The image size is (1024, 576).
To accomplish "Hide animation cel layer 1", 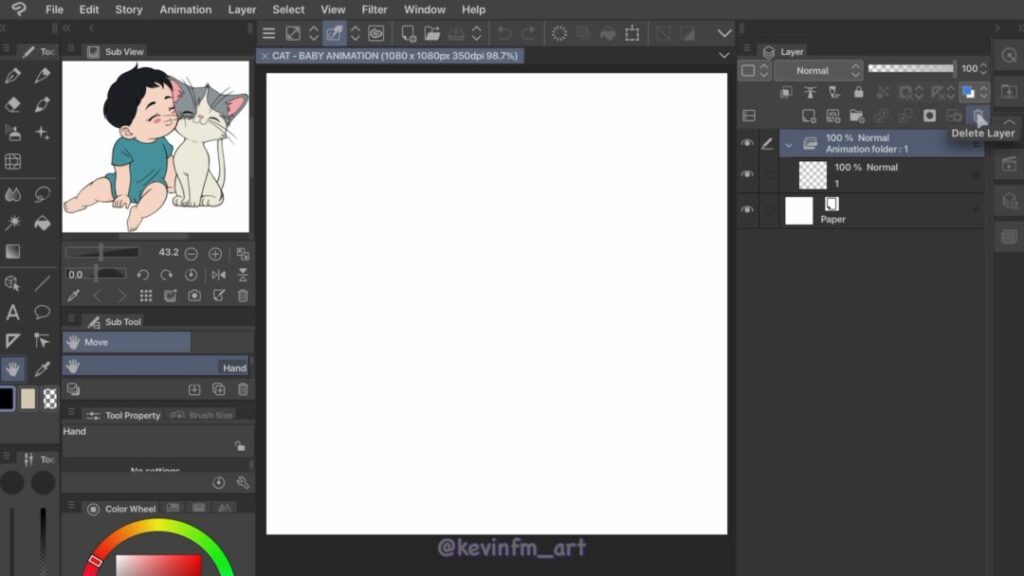I will point(747,175).
